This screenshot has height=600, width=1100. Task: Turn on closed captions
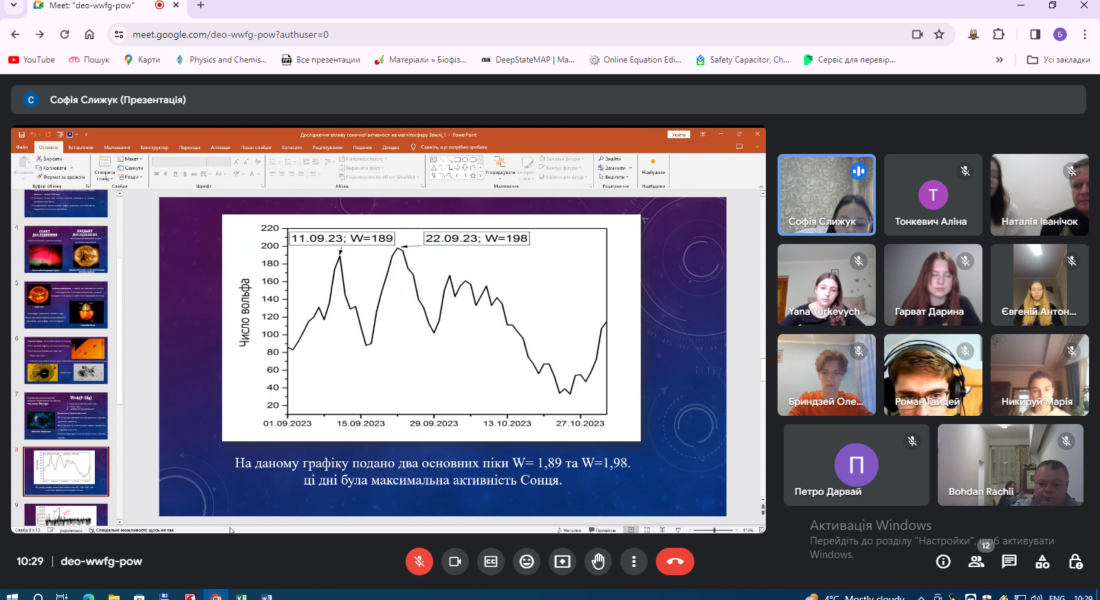click(491, 561)
